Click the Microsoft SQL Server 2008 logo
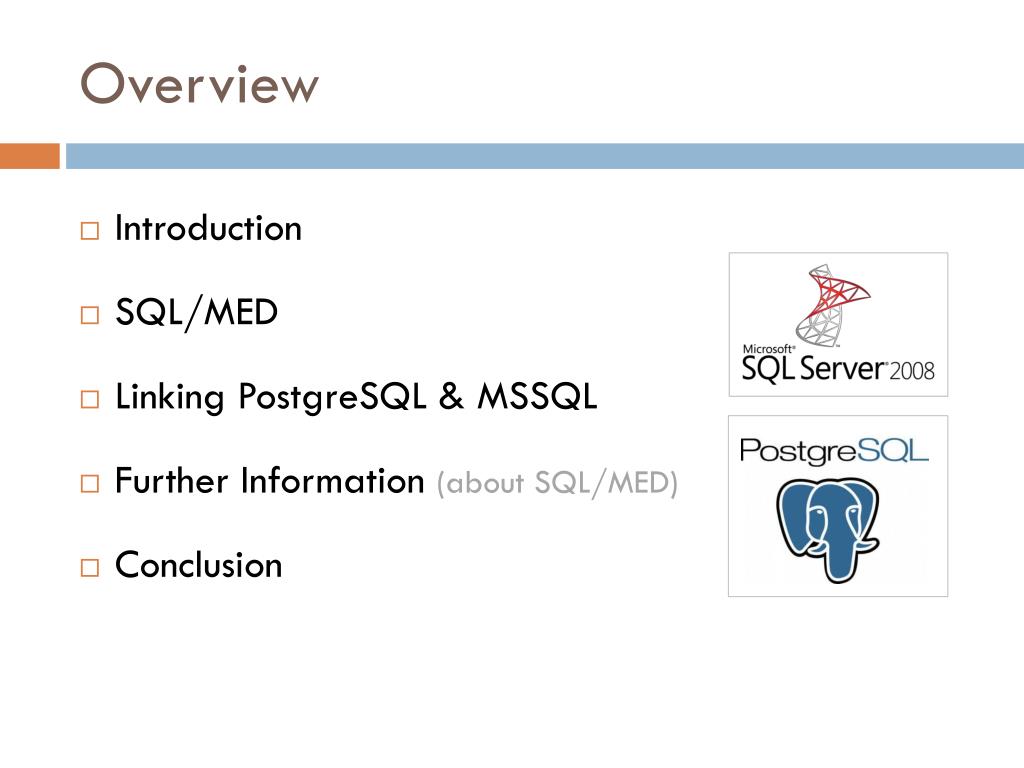1024x768 pixels. click(x=838, y=325)
